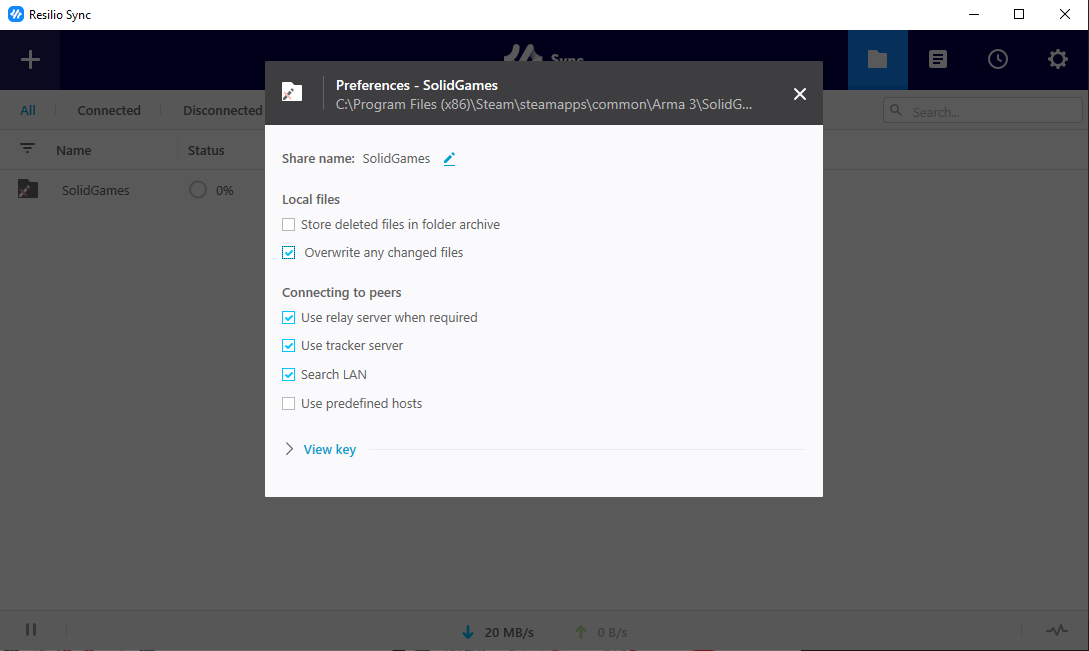The height and width of the screenshot is (651, 1089).
Task: Toggle Use tracker server checkbox
Action: (288, 345)
